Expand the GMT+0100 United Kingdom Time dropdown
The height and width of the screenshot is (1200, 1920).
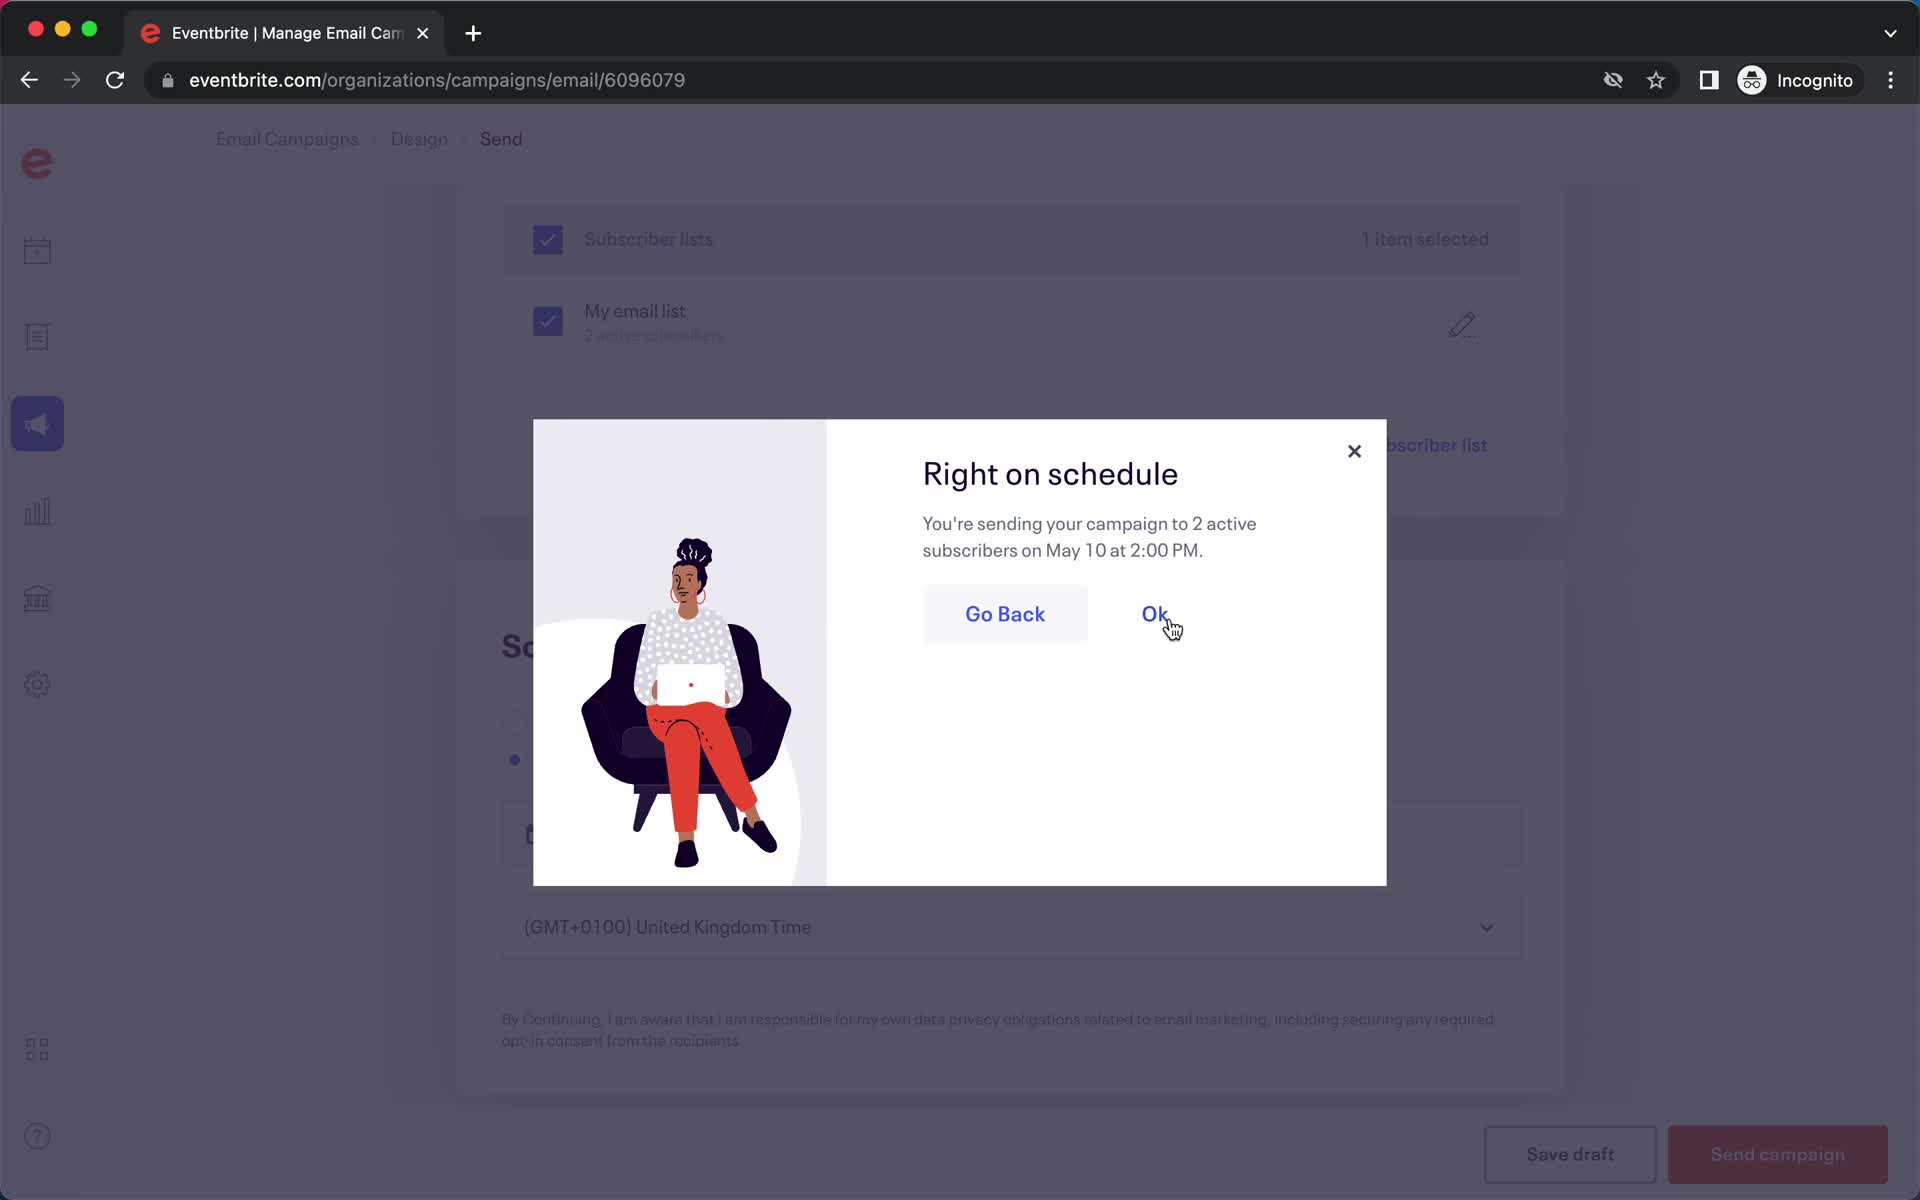tap(1486, 926)
